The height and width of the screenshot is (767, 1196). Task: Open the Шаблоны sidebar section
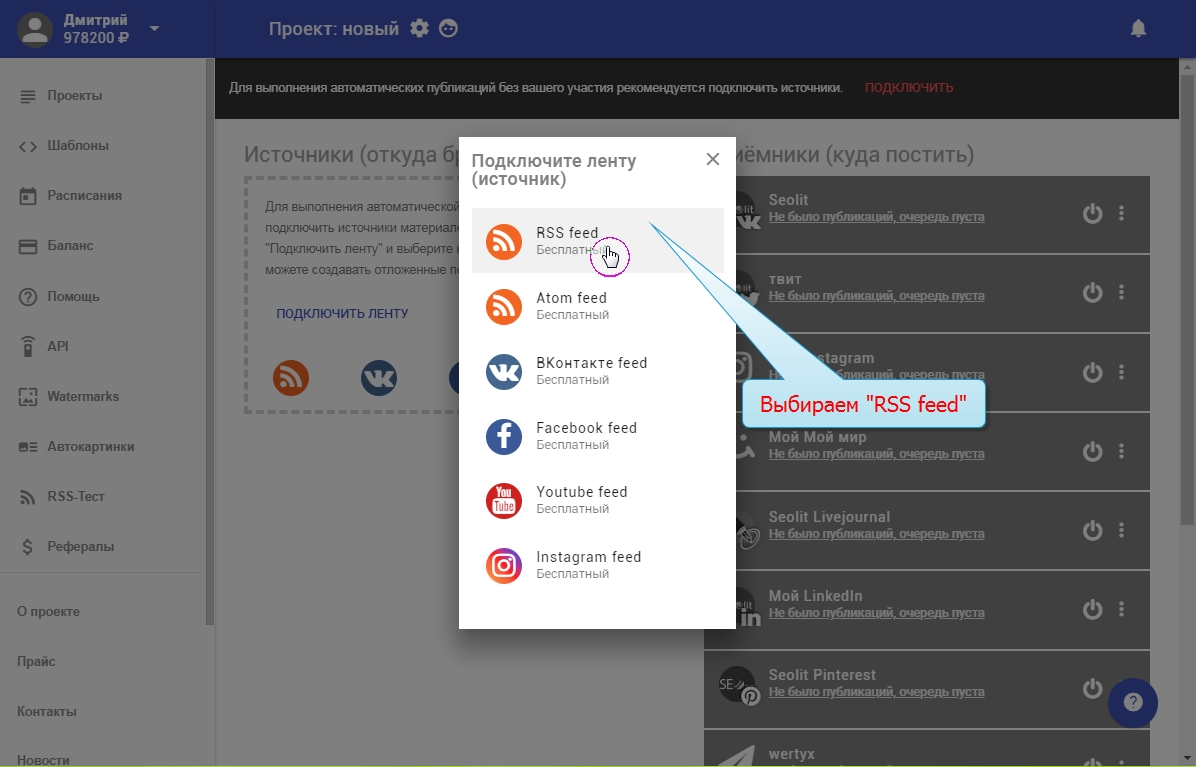click(x=78, y=146)
